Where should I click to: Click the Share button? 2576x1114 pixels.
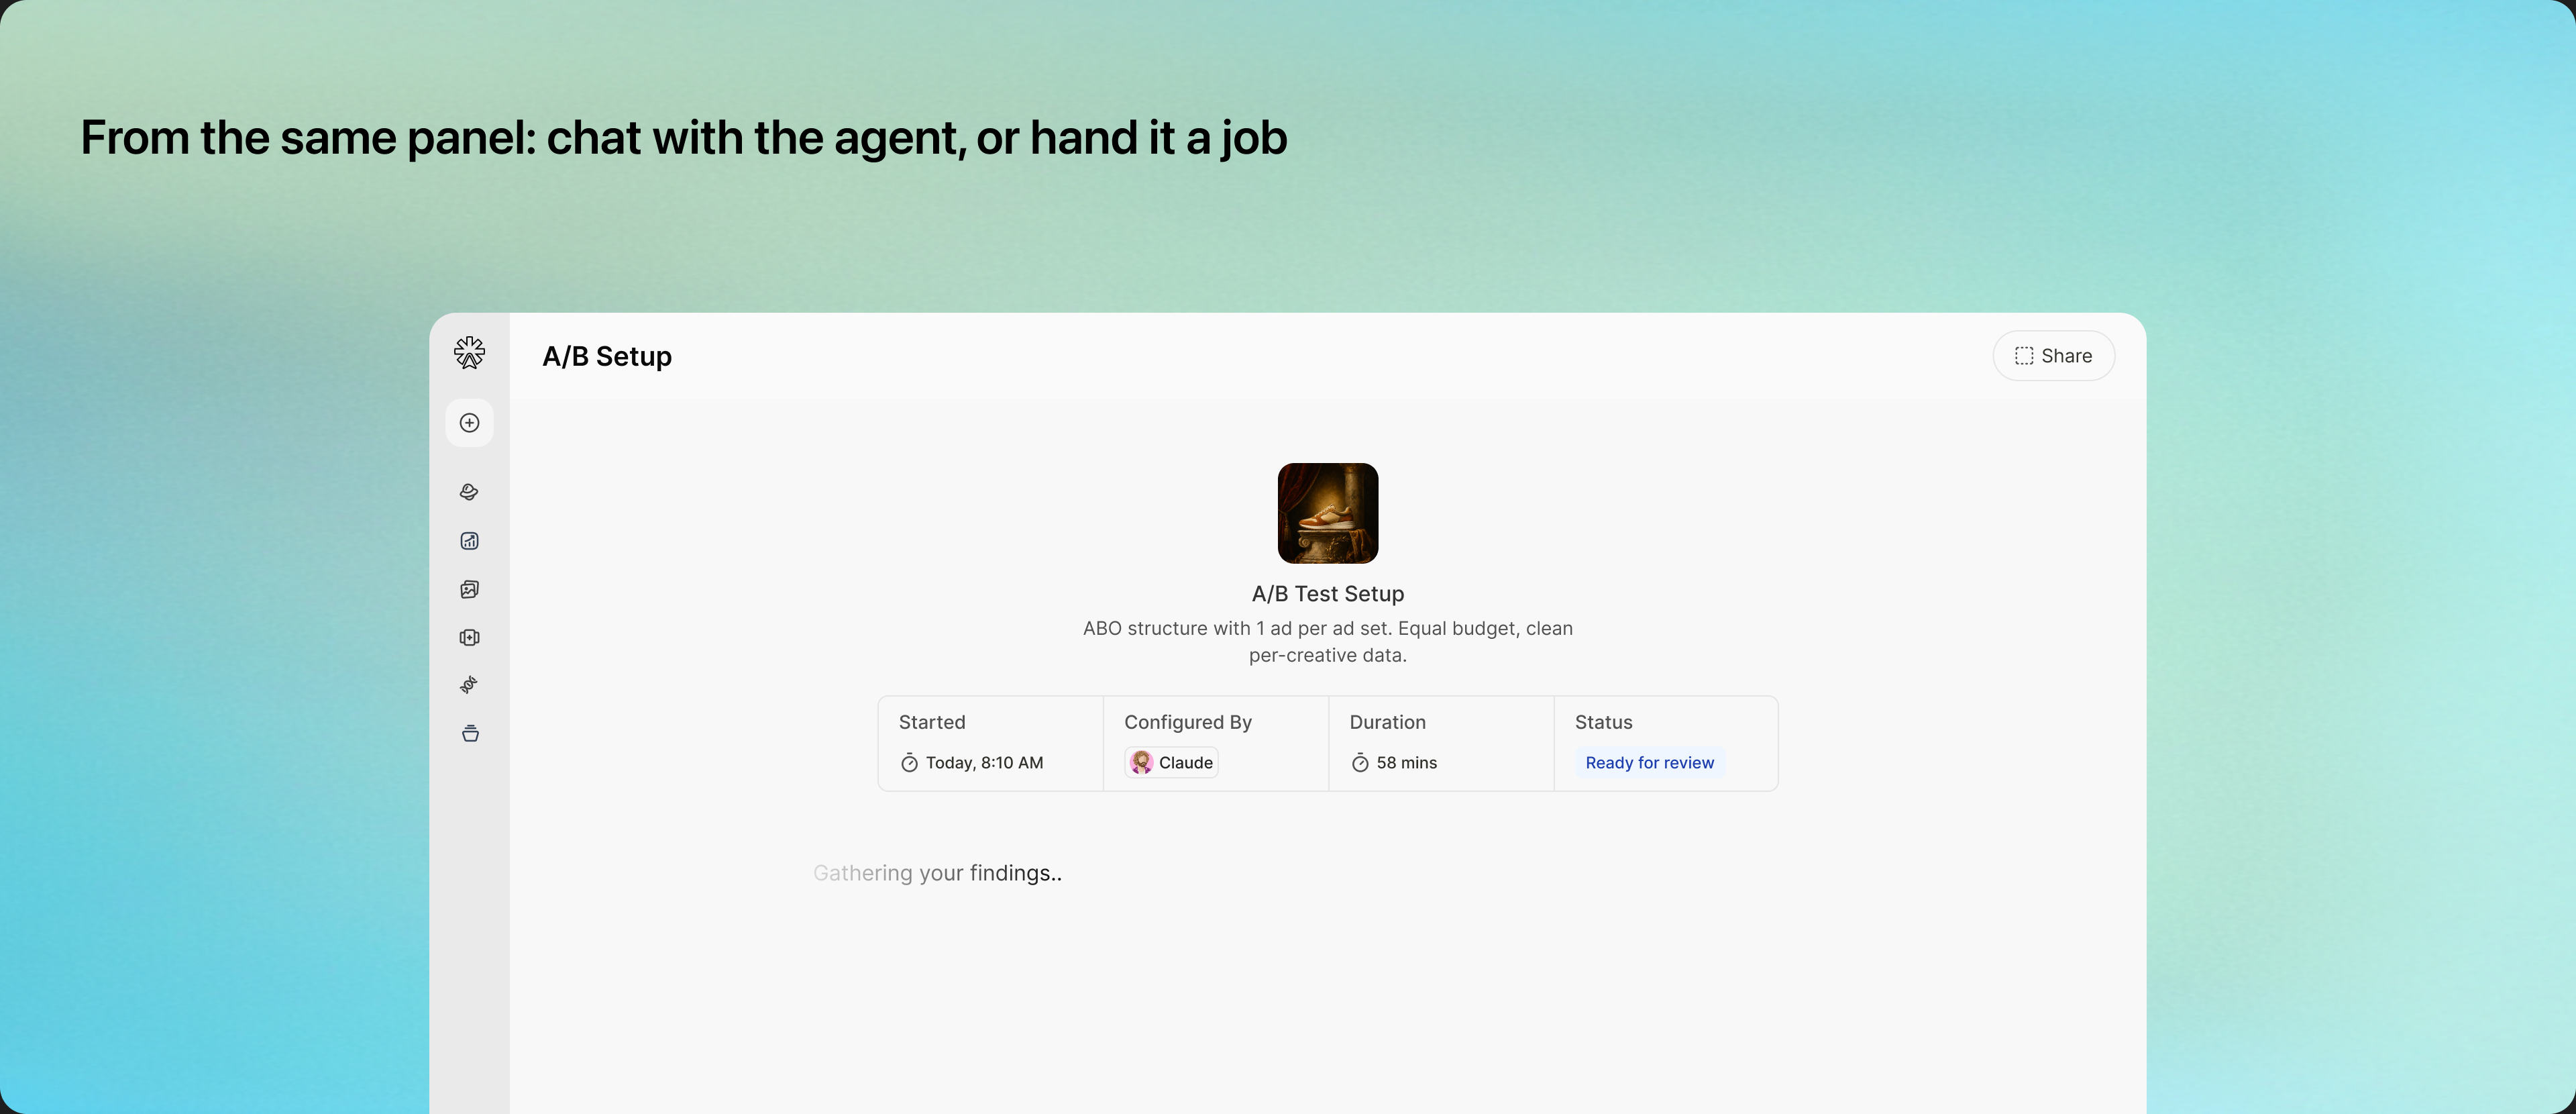[x=2053, y=356]
